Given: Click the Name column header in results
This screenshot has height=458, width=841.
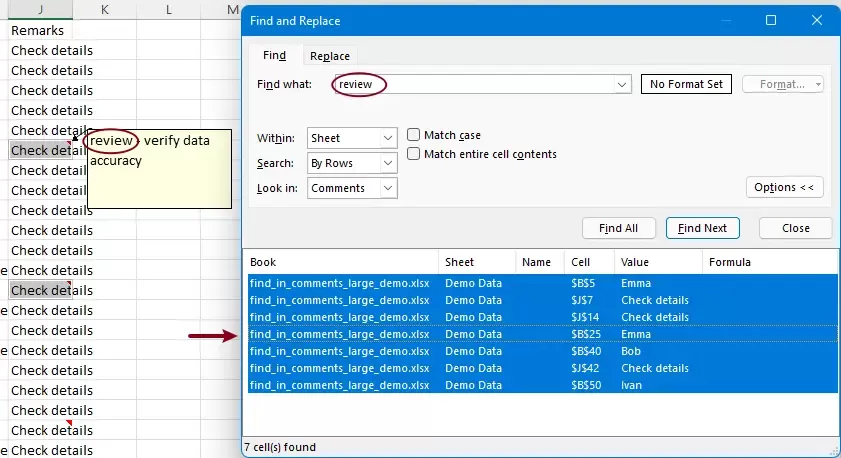Looking at the screenshot, I should (540, 262).
